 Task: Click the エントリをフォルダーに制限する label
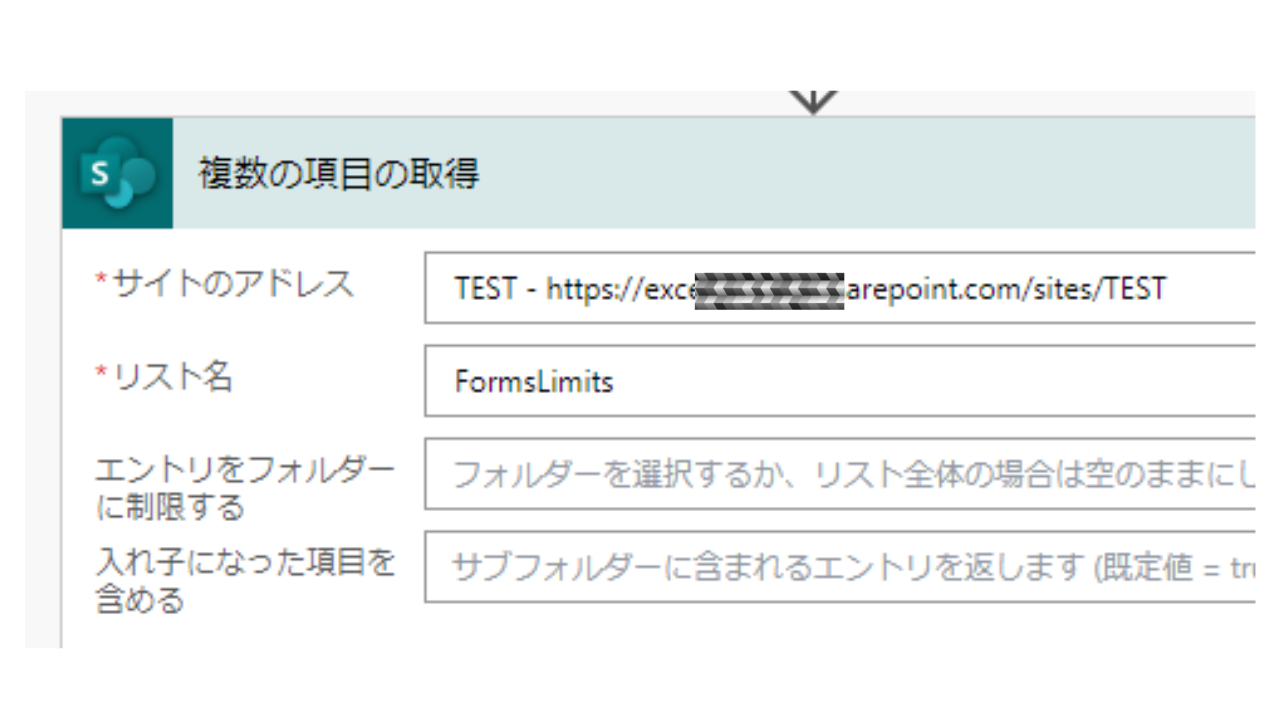245,488
